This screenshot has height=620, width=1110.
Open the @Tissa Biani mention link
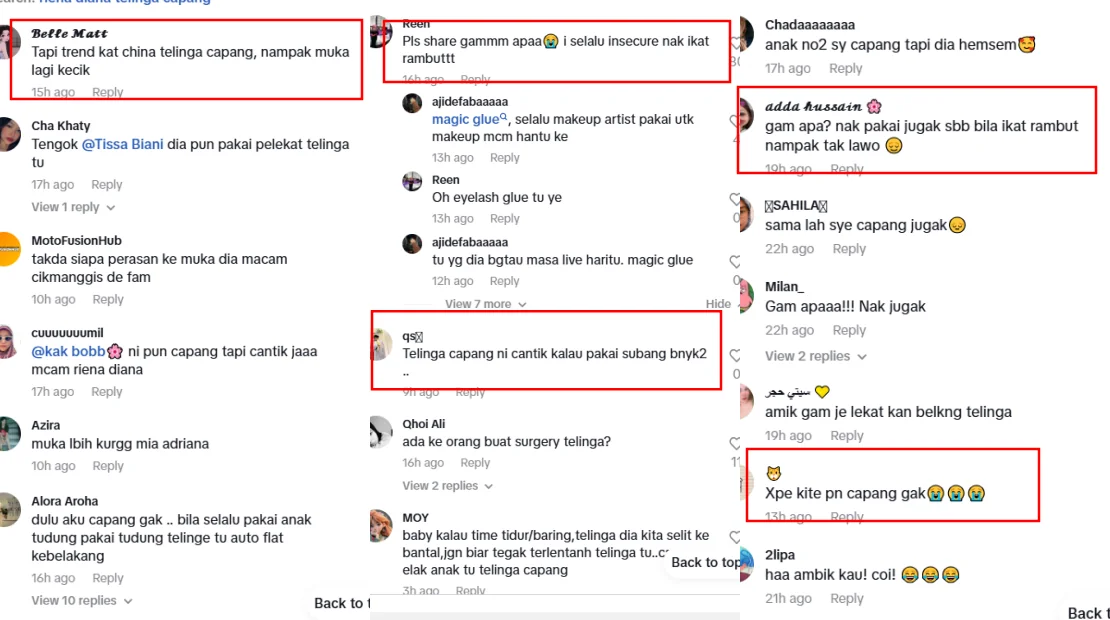pos(122,144)
